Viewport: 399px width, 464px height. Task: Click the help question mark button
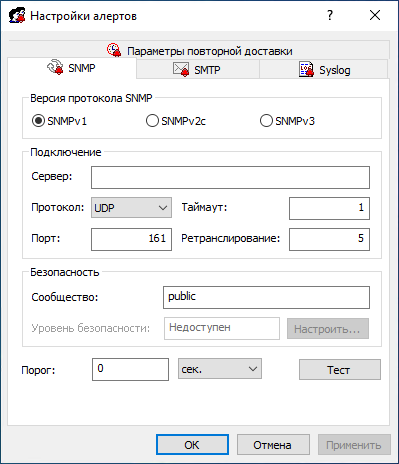coord(330,15)
